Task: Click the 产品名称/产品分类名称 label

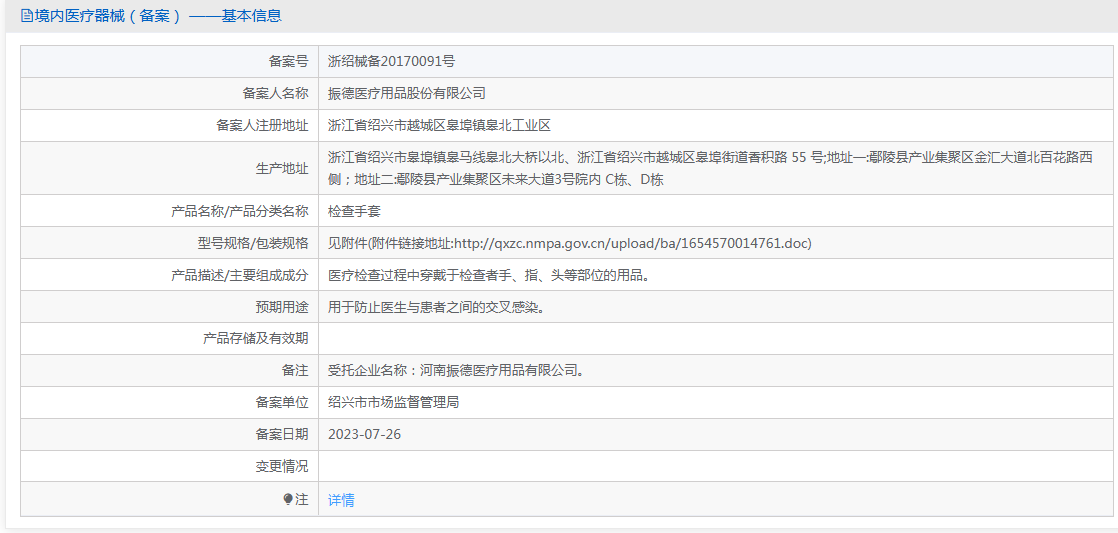Action: point(240,211)
